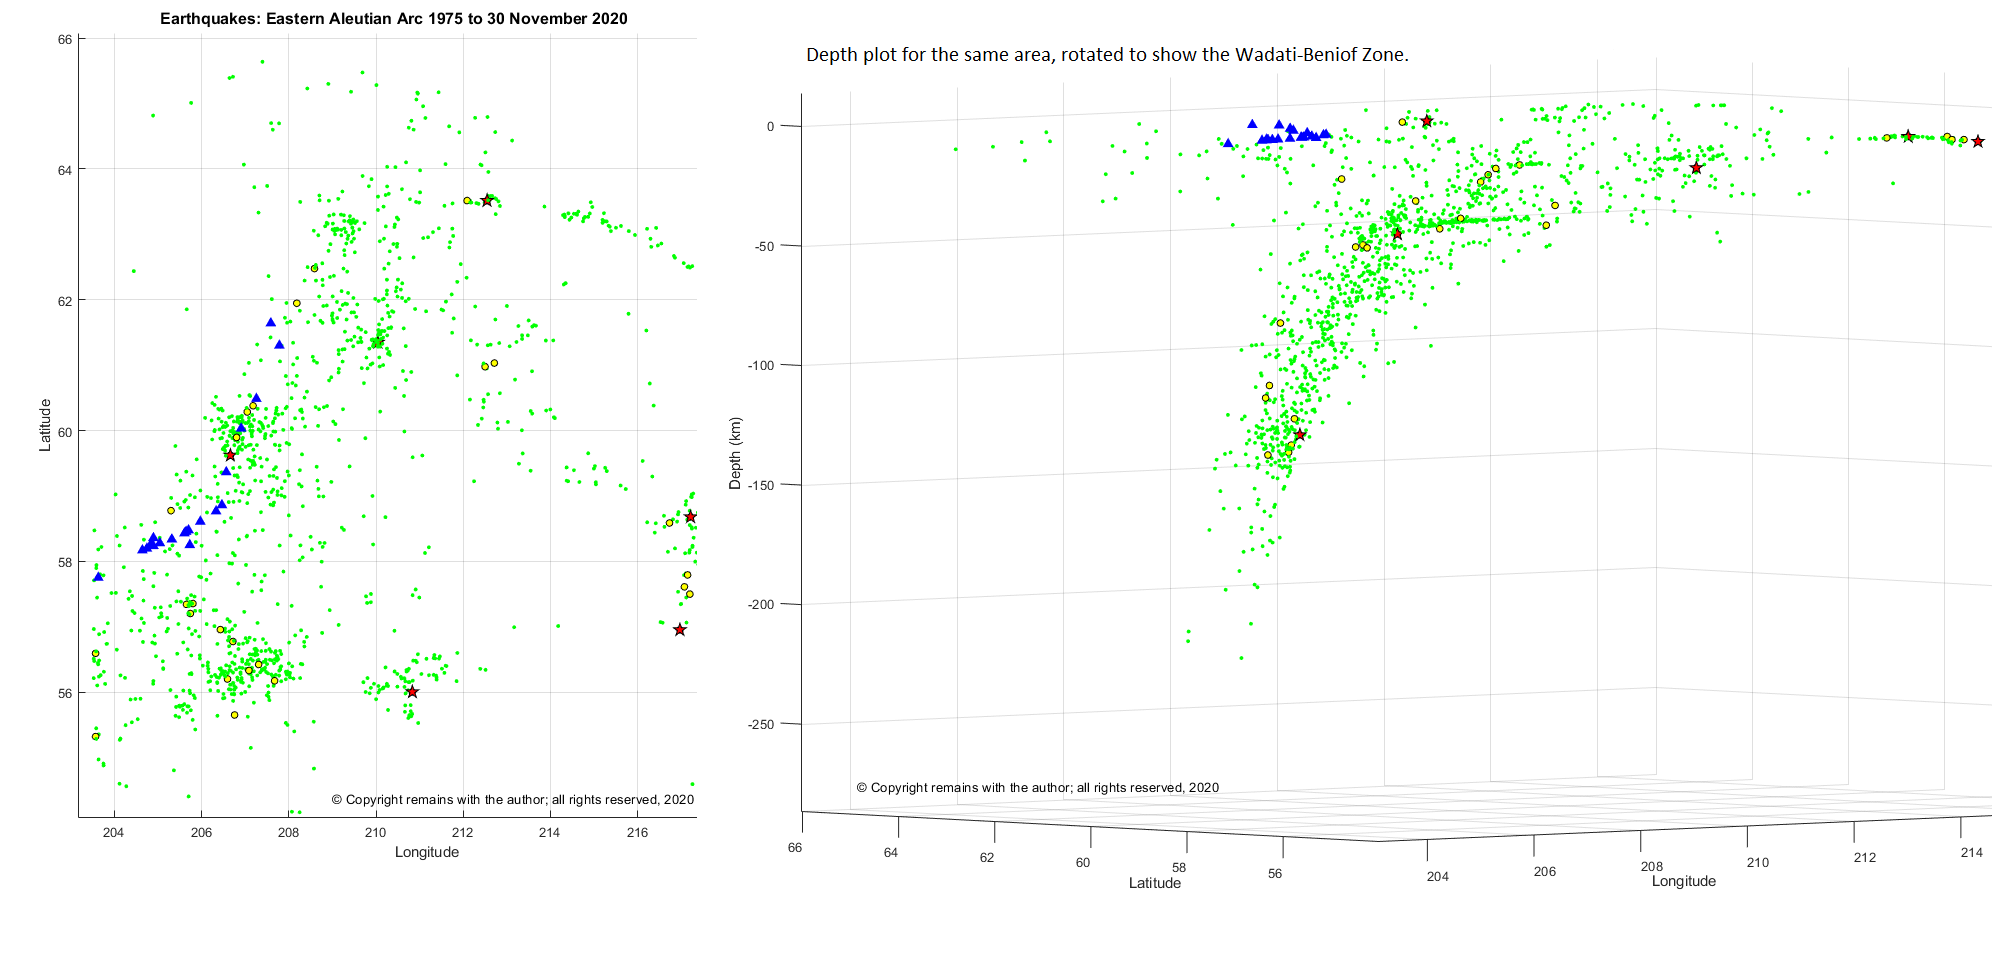Click longitude tick "212" on the left map

click(462, 832)
